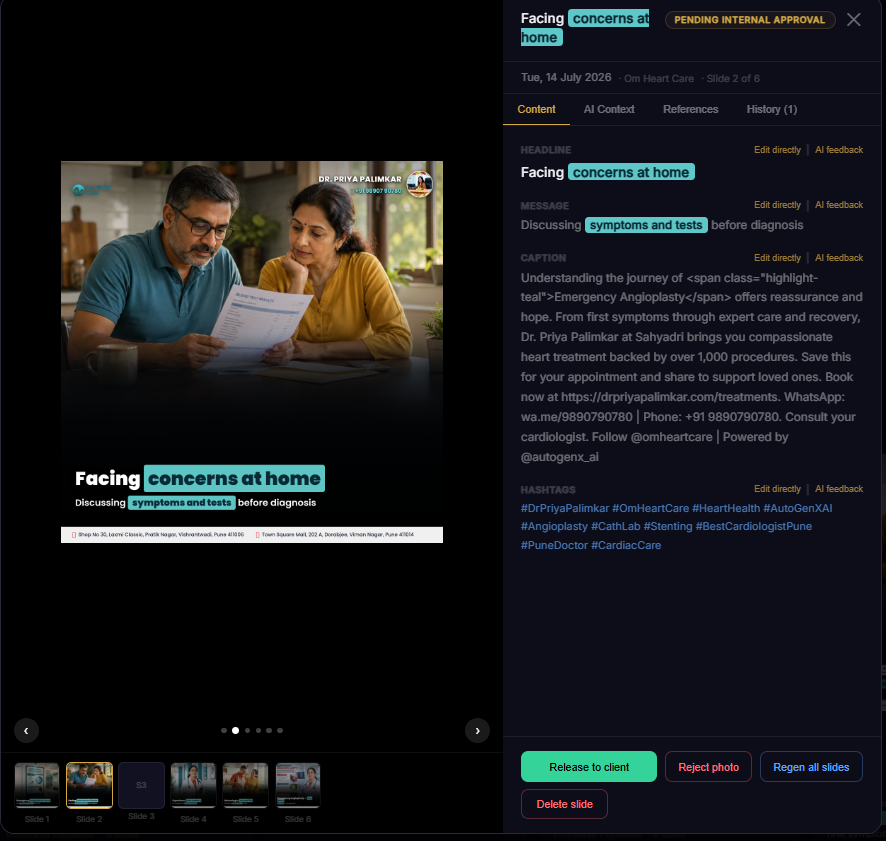The height and width of the screenshot is (841, 886).
Task: Jump to last slide pagination dot
Action: (x=280, y=731)
